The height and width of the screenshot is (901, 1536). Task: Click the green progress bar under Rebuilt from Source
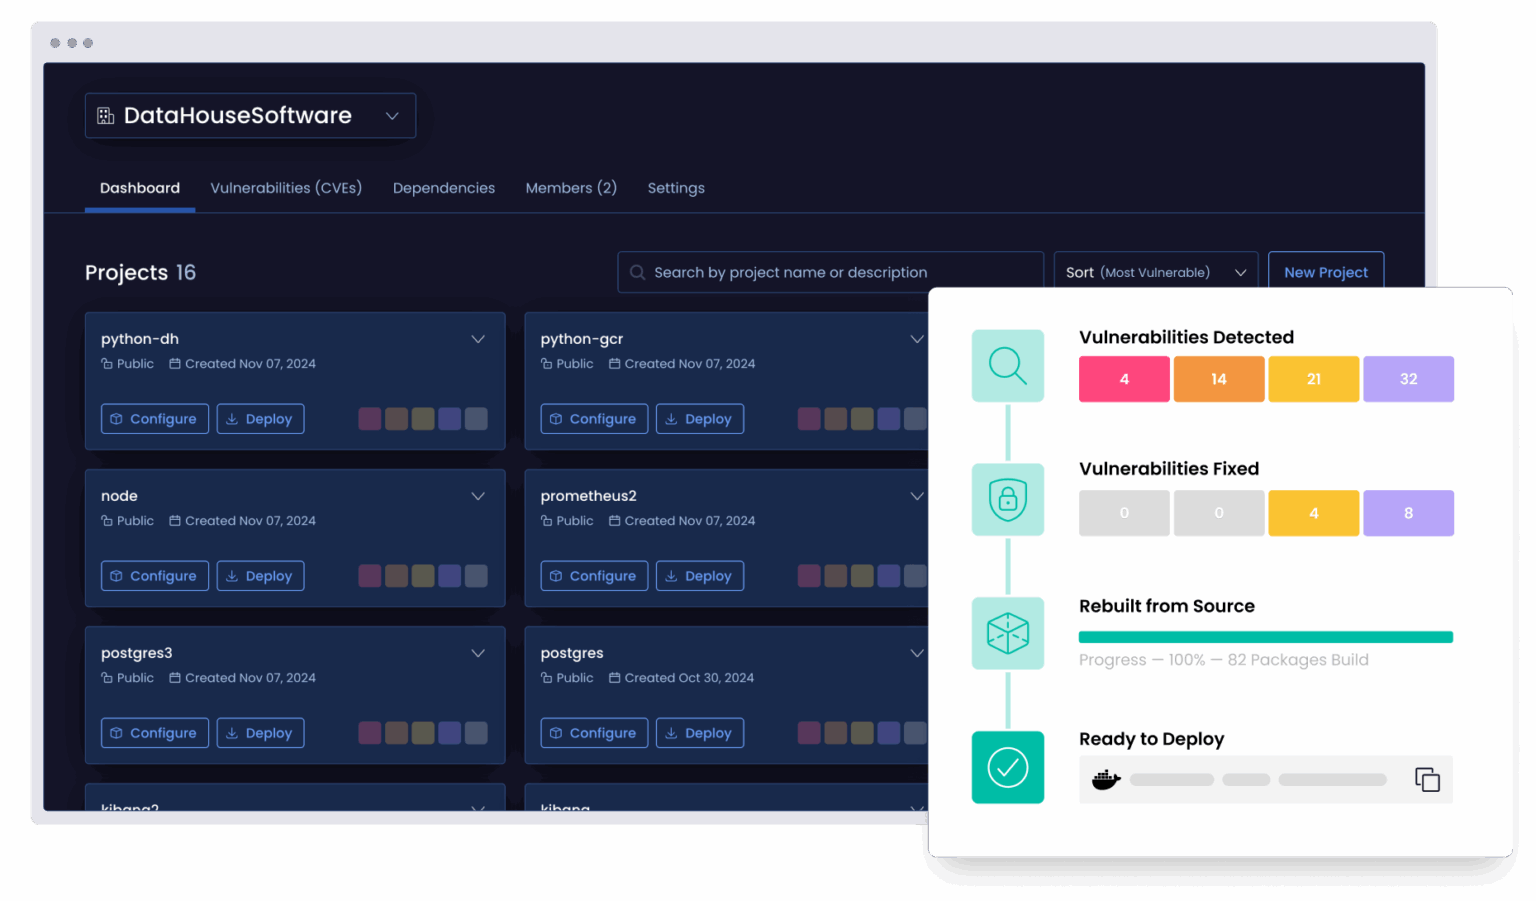pos(1265,636)
